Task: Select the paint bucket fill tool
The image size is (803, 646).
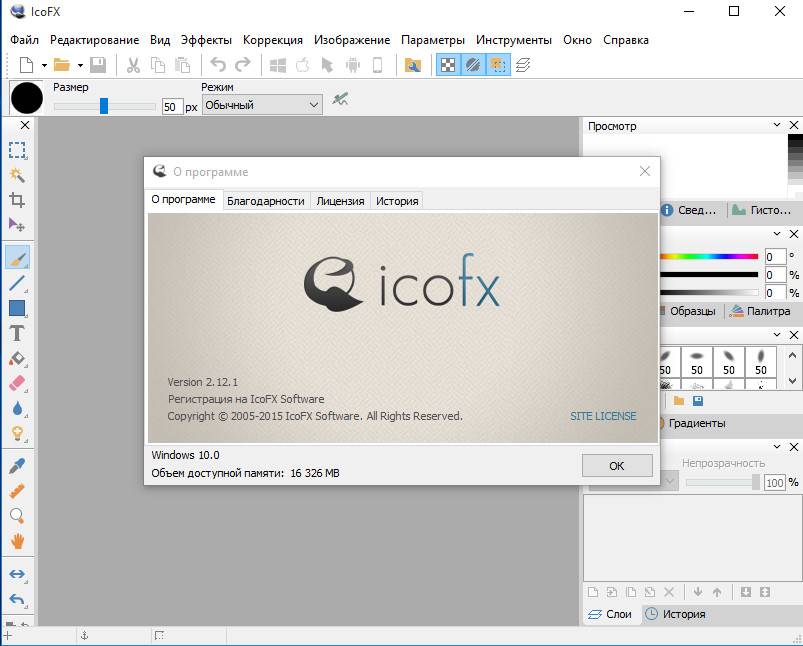Action: pos(17,358)
